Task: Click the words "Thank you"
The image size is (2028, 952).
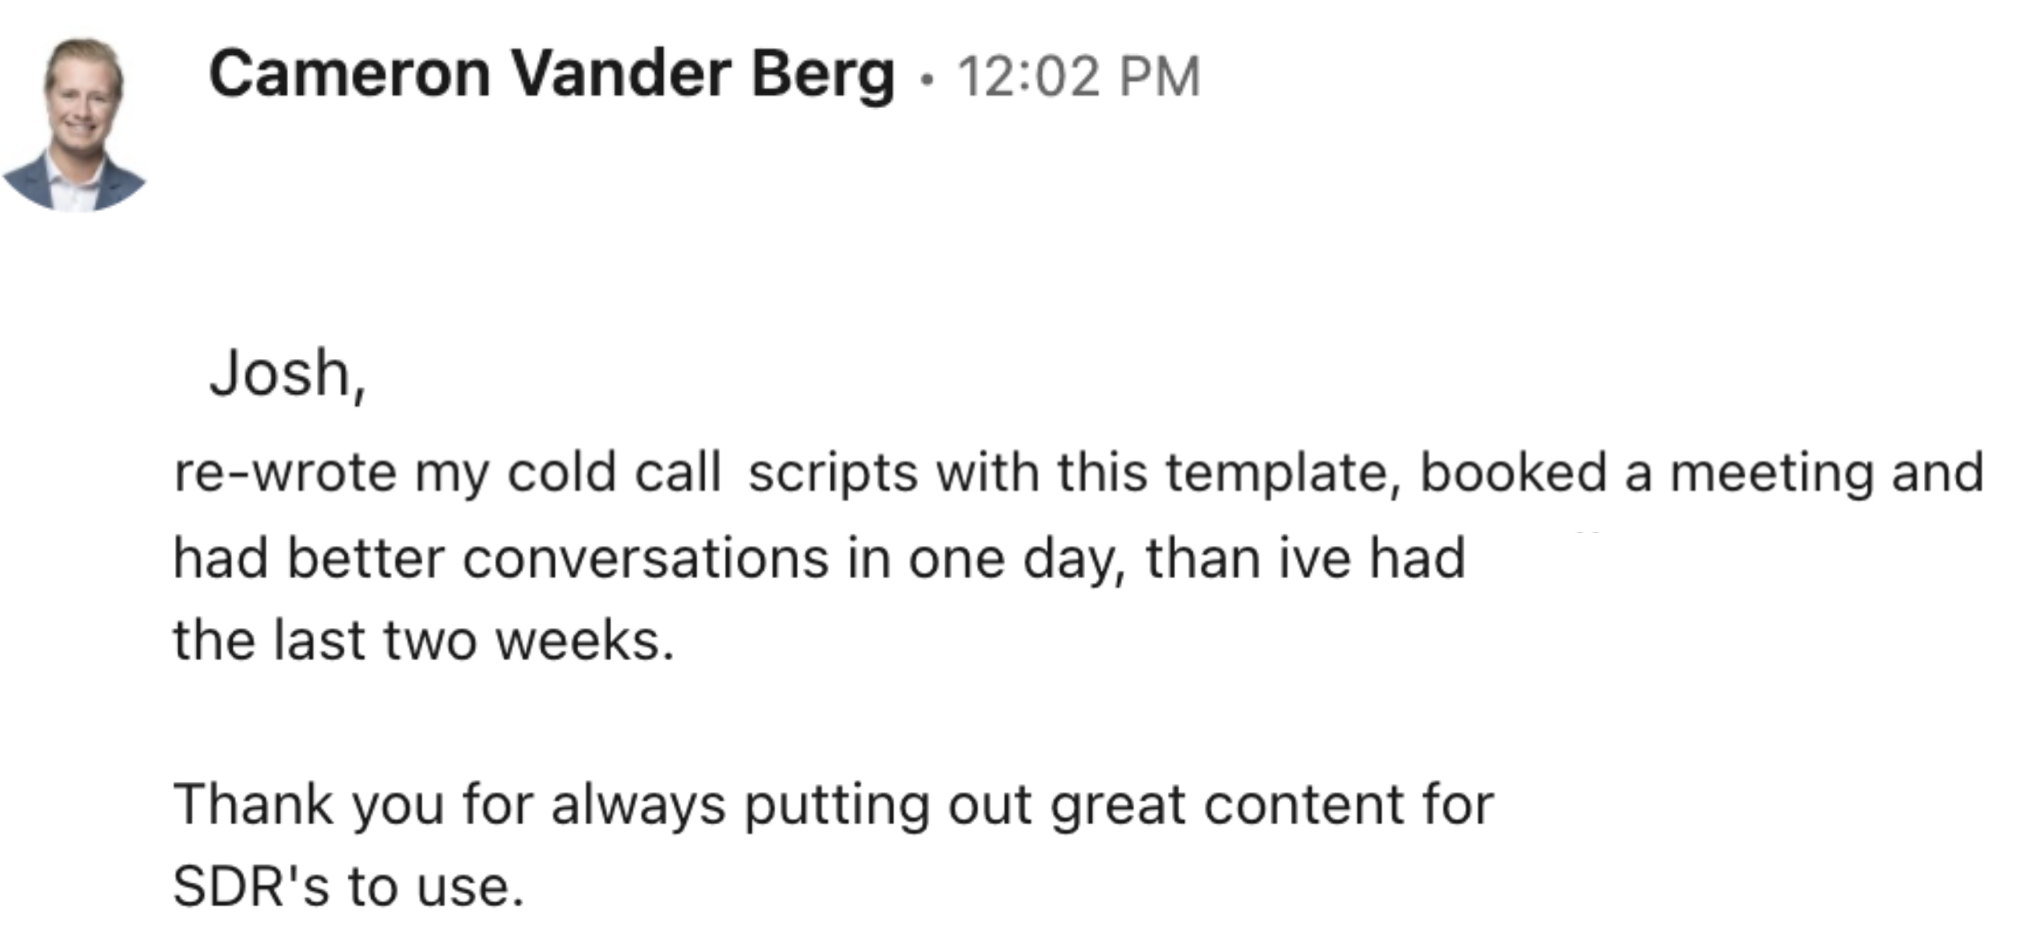Action: coord(309,806)
